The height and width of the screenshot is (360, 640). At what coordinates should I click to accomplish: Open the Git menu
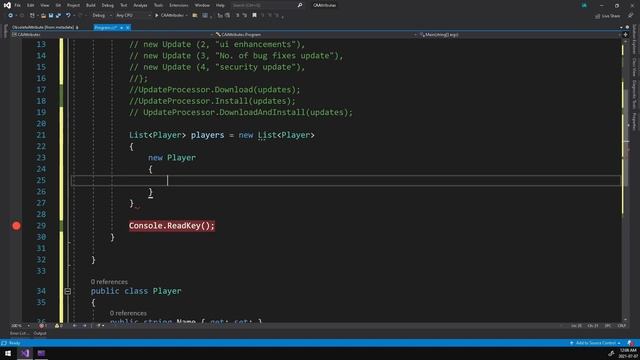pos(58,5)
